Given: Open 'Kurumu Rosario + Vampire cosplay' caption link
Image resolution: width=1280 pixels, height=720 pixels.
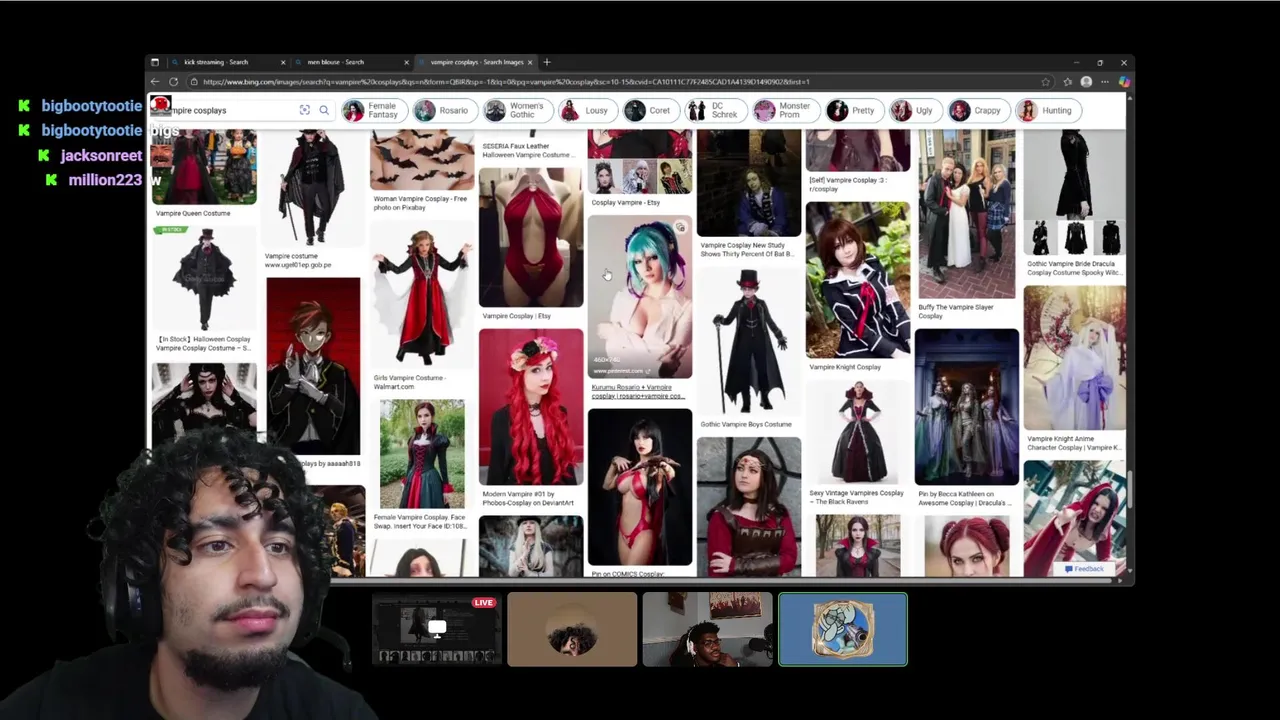Looking at the screenshot, I should (638, 391).
